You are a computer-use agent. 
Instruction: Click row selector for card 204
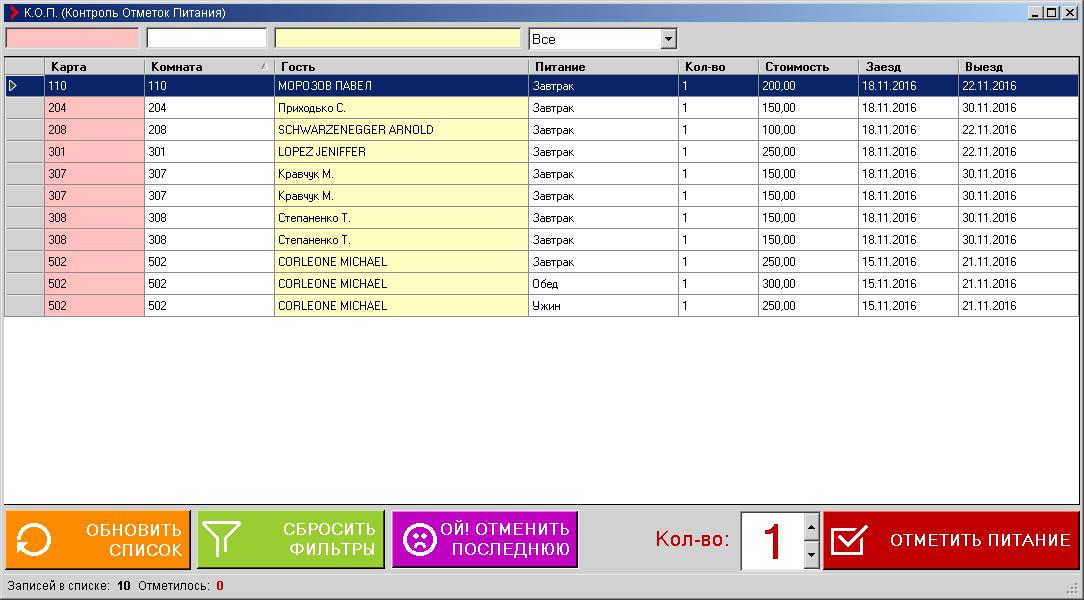tap(25, 108)
